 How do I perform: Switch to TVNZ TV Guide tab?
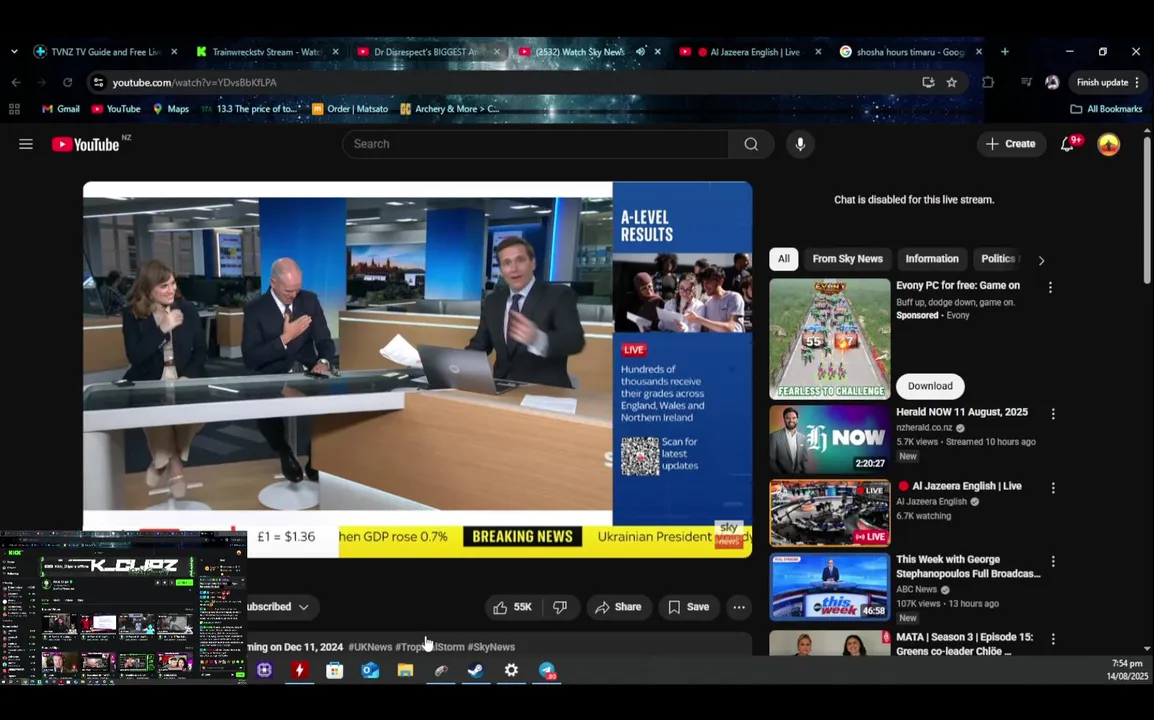click(x=106, y=52)
